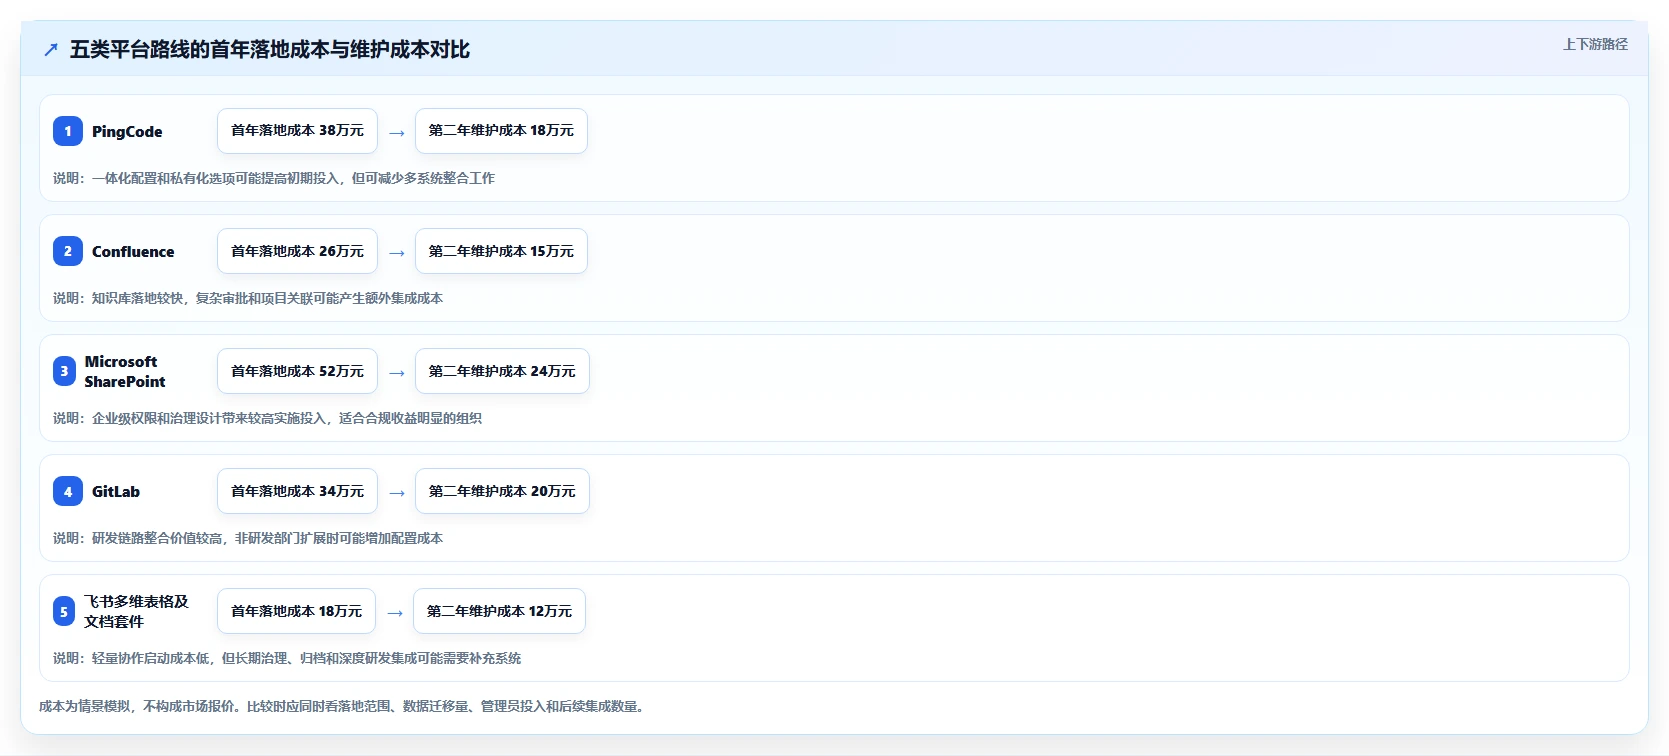Click the heading 五类平台路线的首年落地成本与维护成本对比
Viewport: 1669px width, 756px height.
click(x=270, y=49)
